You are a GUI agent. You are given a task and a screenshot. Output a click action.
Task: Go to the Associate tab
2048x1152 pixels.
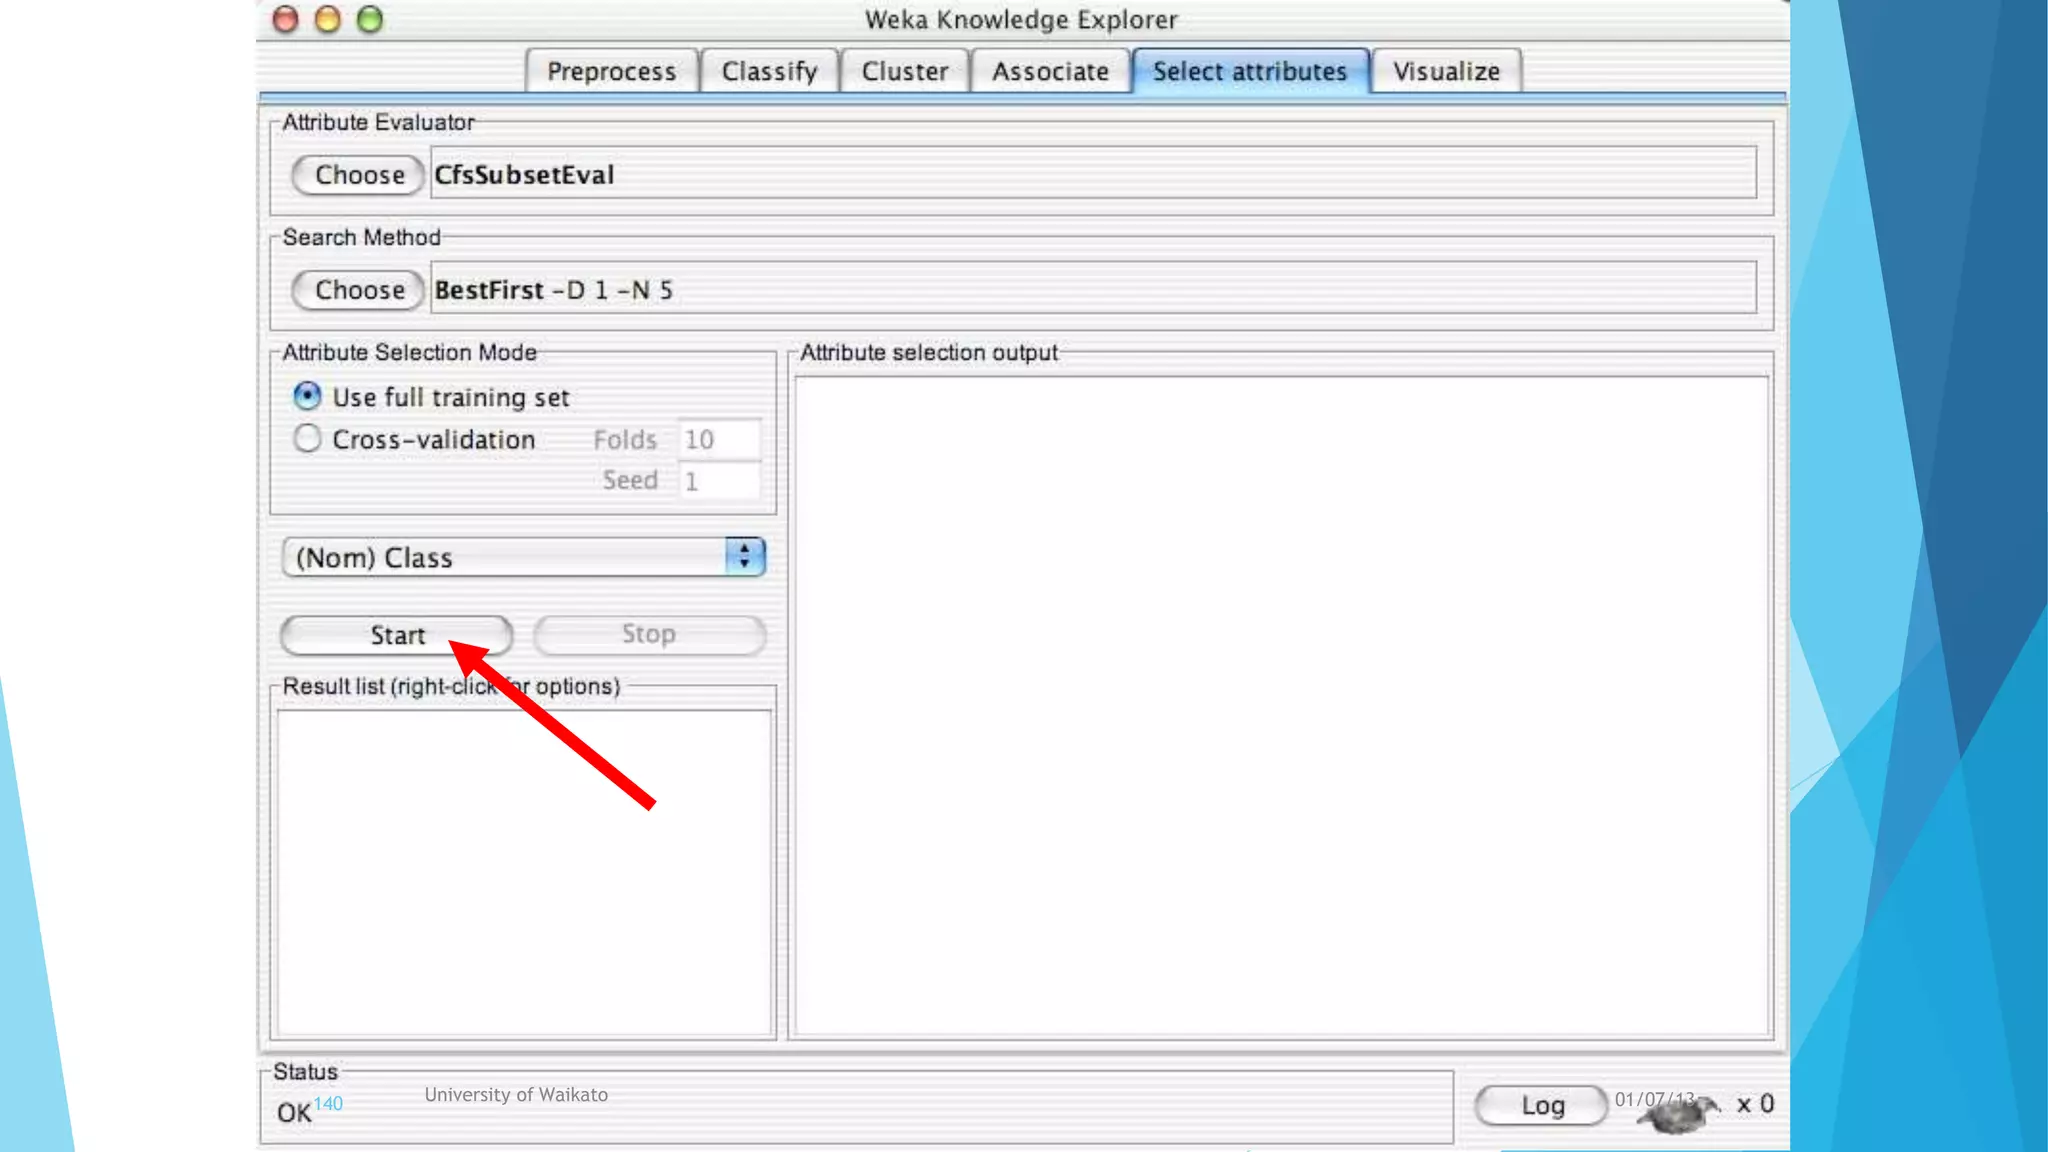pyautogui.click(x=1050, y=72)
